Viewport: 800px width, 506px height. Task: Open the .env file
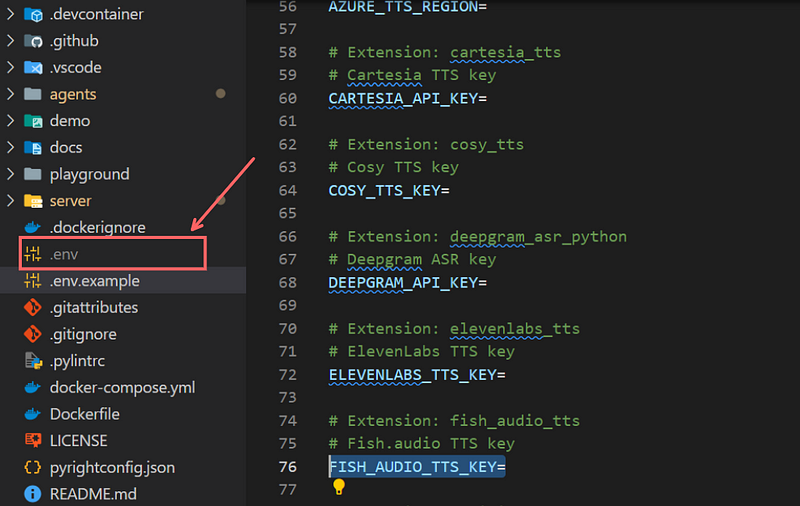64,254
